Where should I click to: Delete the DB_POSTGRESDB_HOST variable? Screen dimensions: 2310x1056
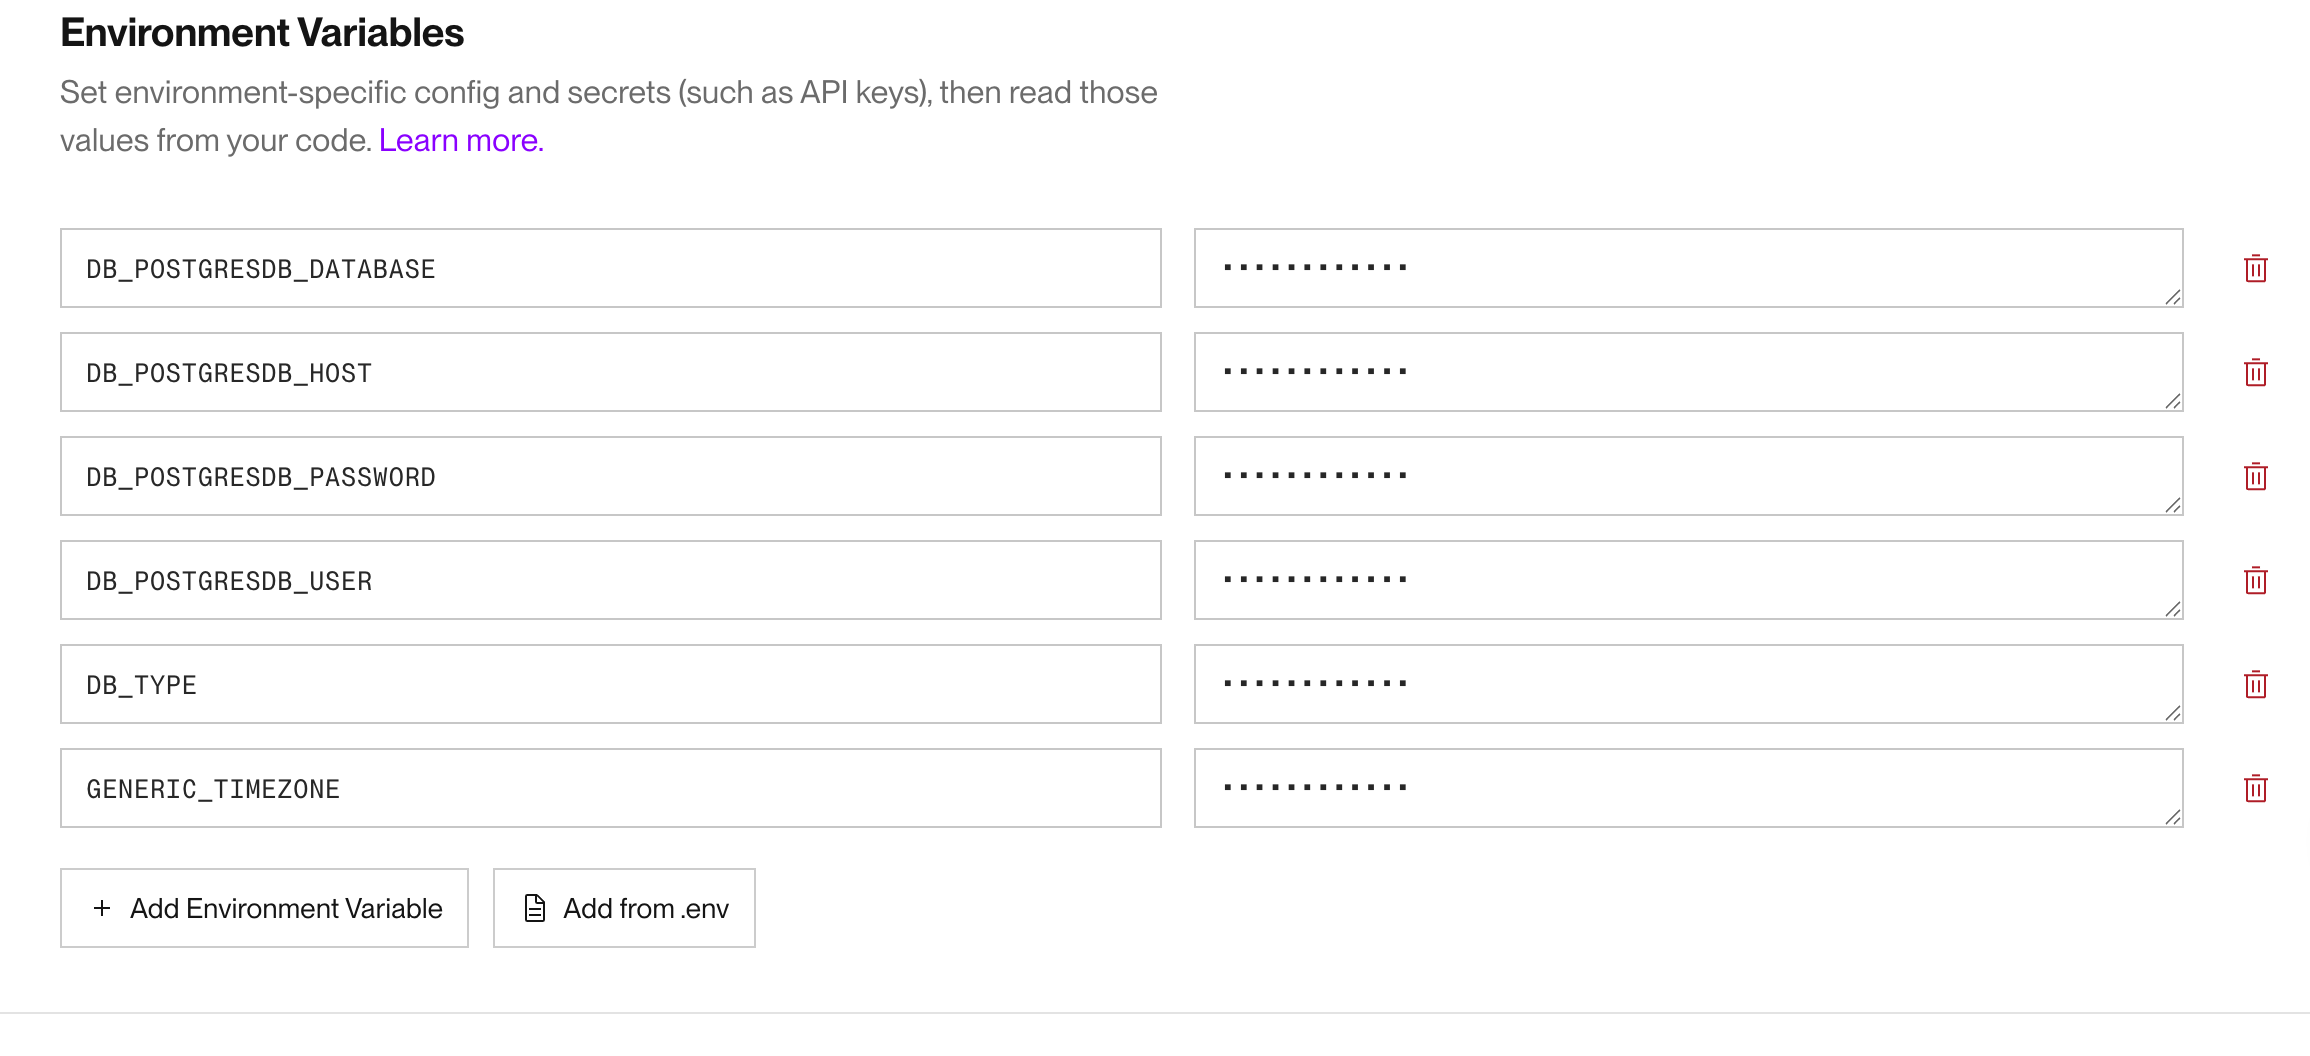[2255, 373]
